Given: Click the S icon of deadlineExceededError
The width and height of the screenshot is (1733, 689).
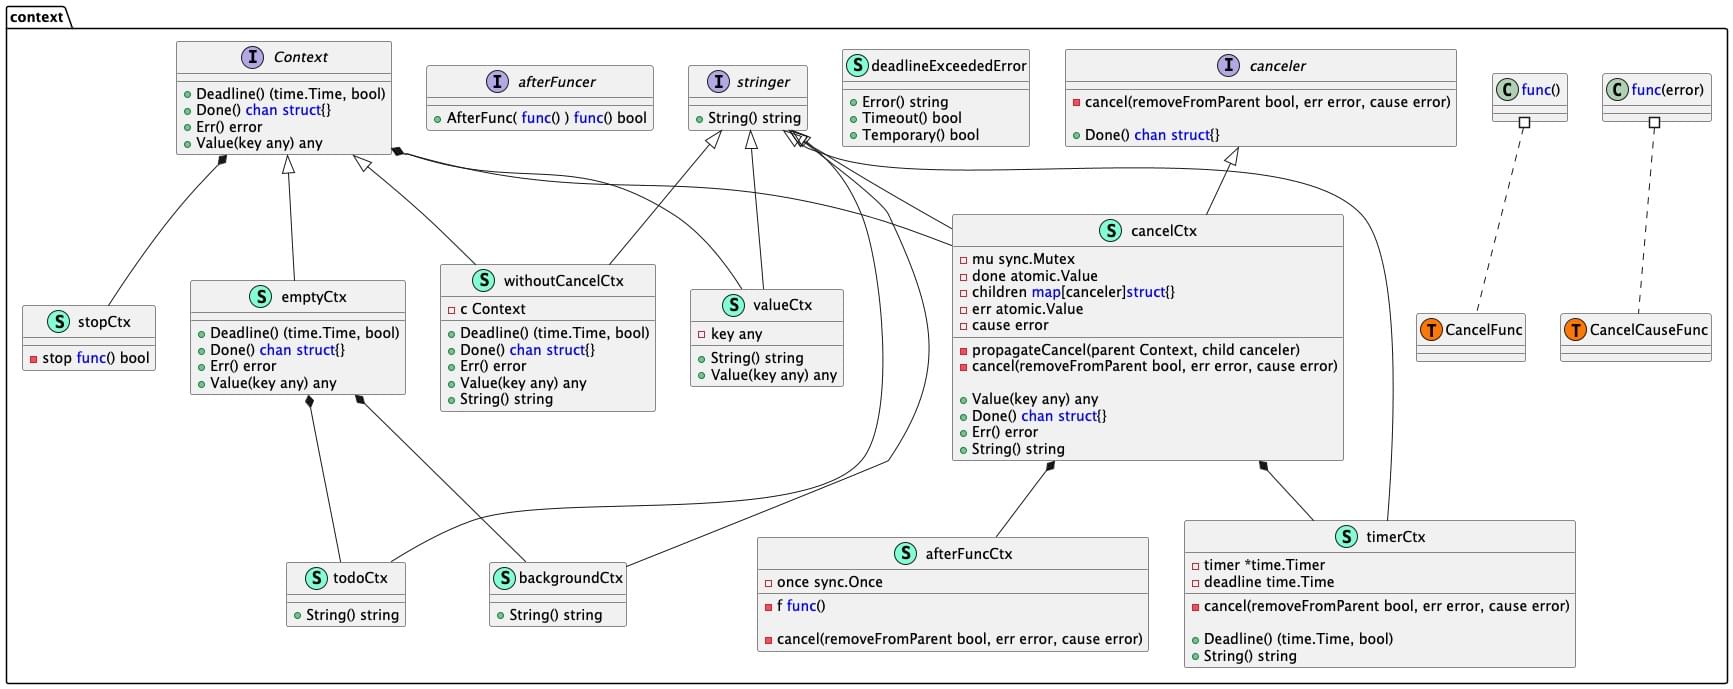Looking at the screenshot, I should coord(856,66).
